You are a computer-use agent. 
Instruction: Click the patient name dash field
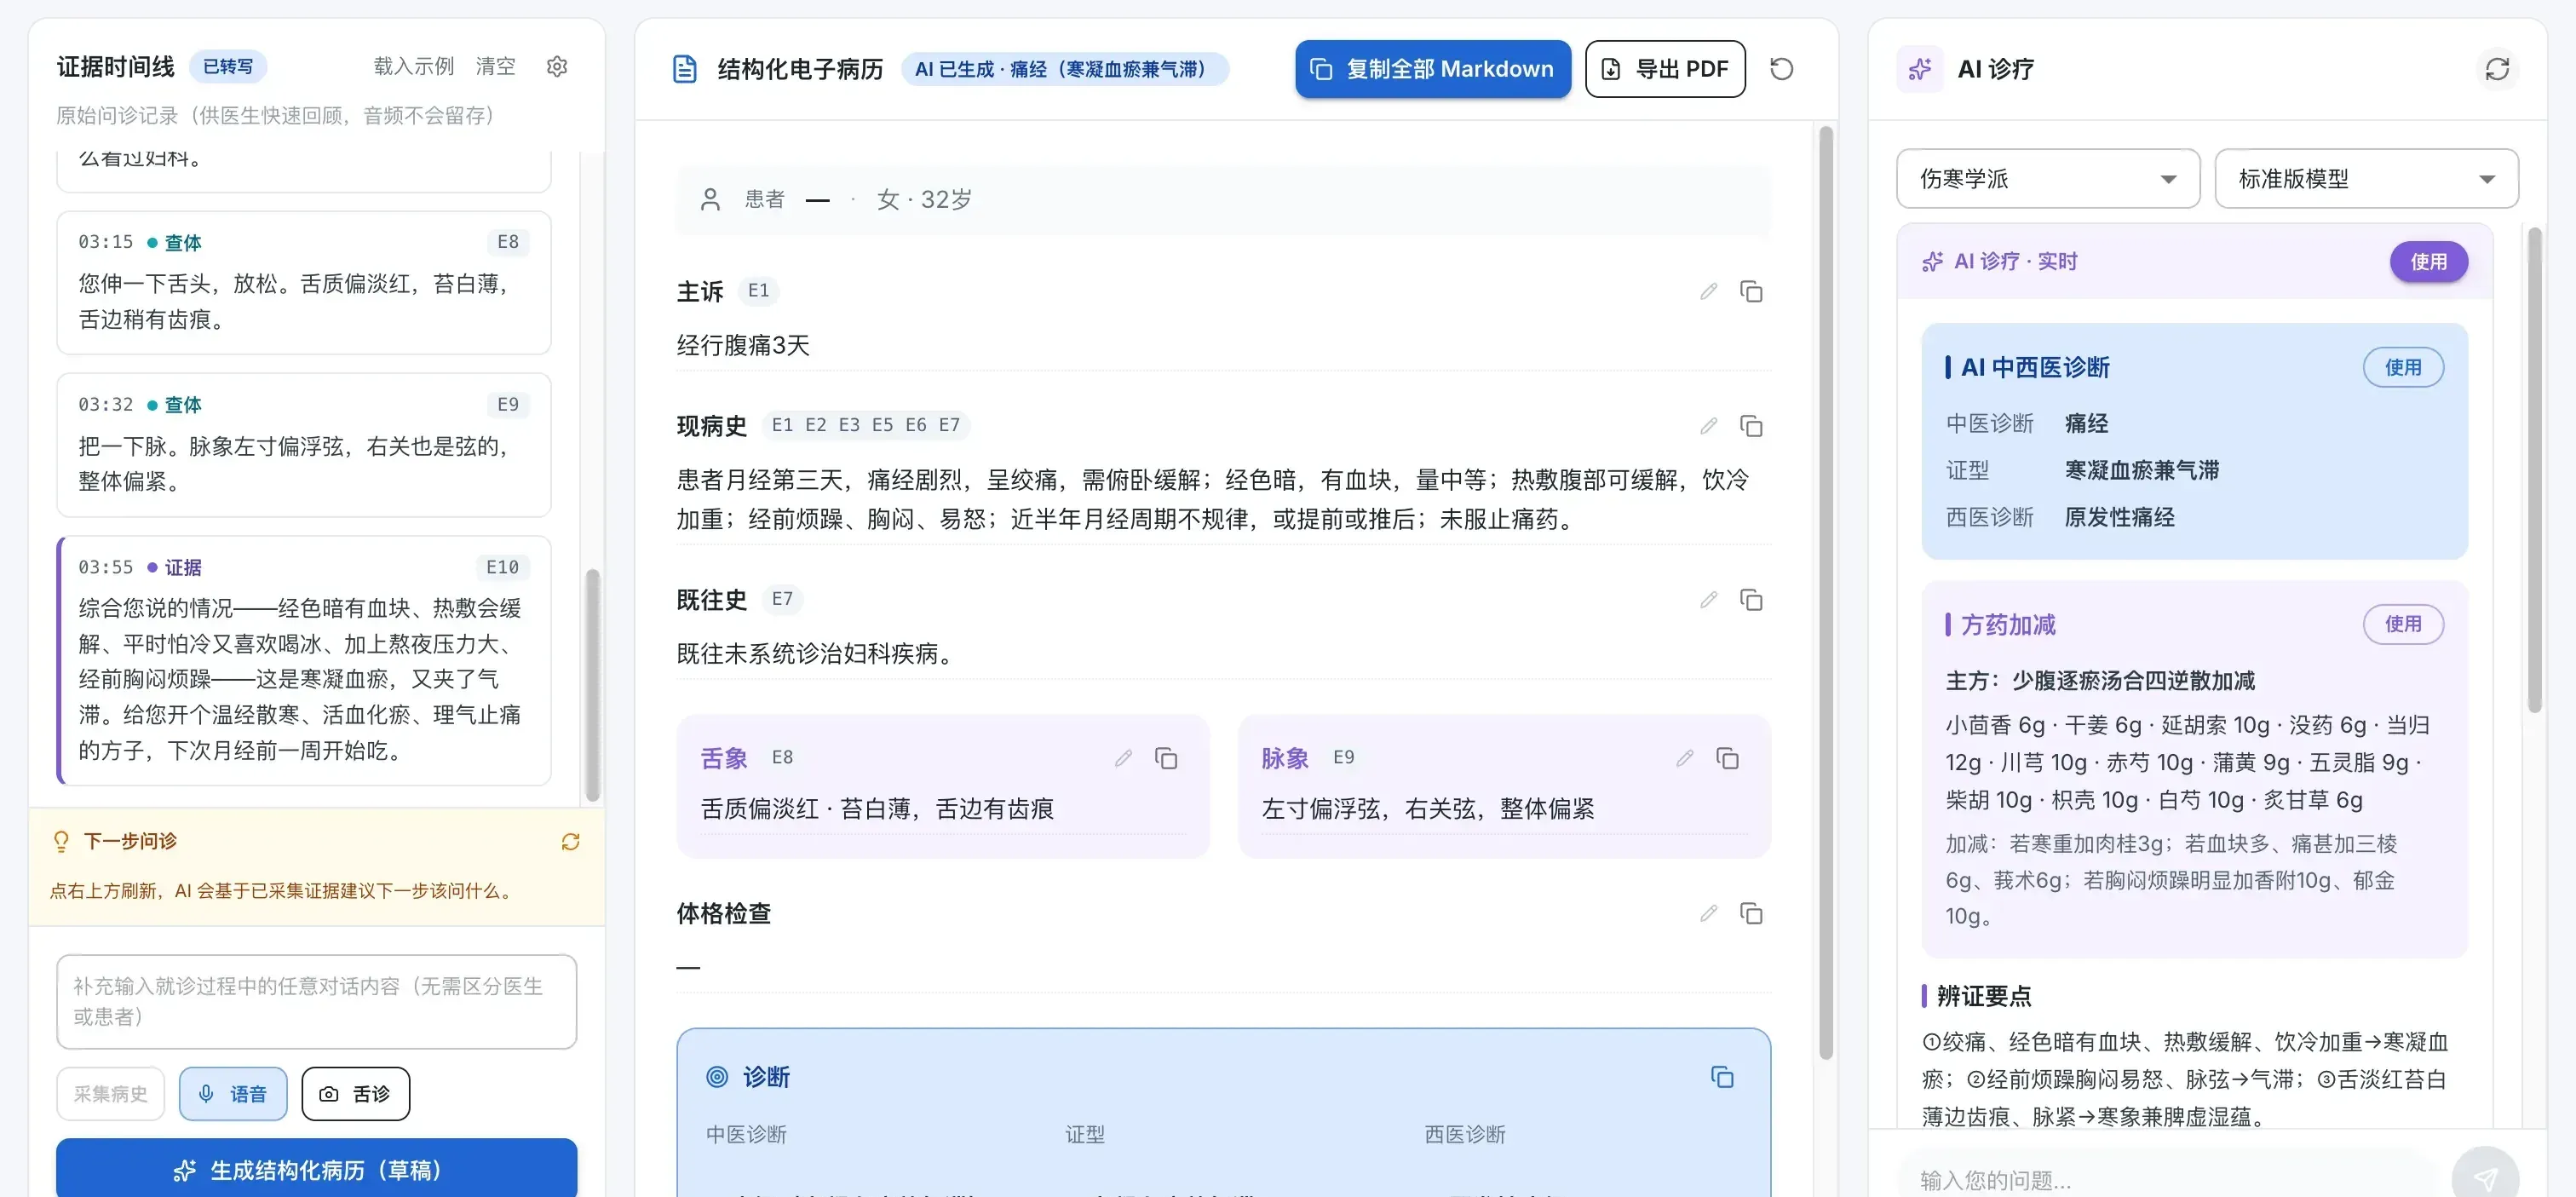tap(817, 200)
